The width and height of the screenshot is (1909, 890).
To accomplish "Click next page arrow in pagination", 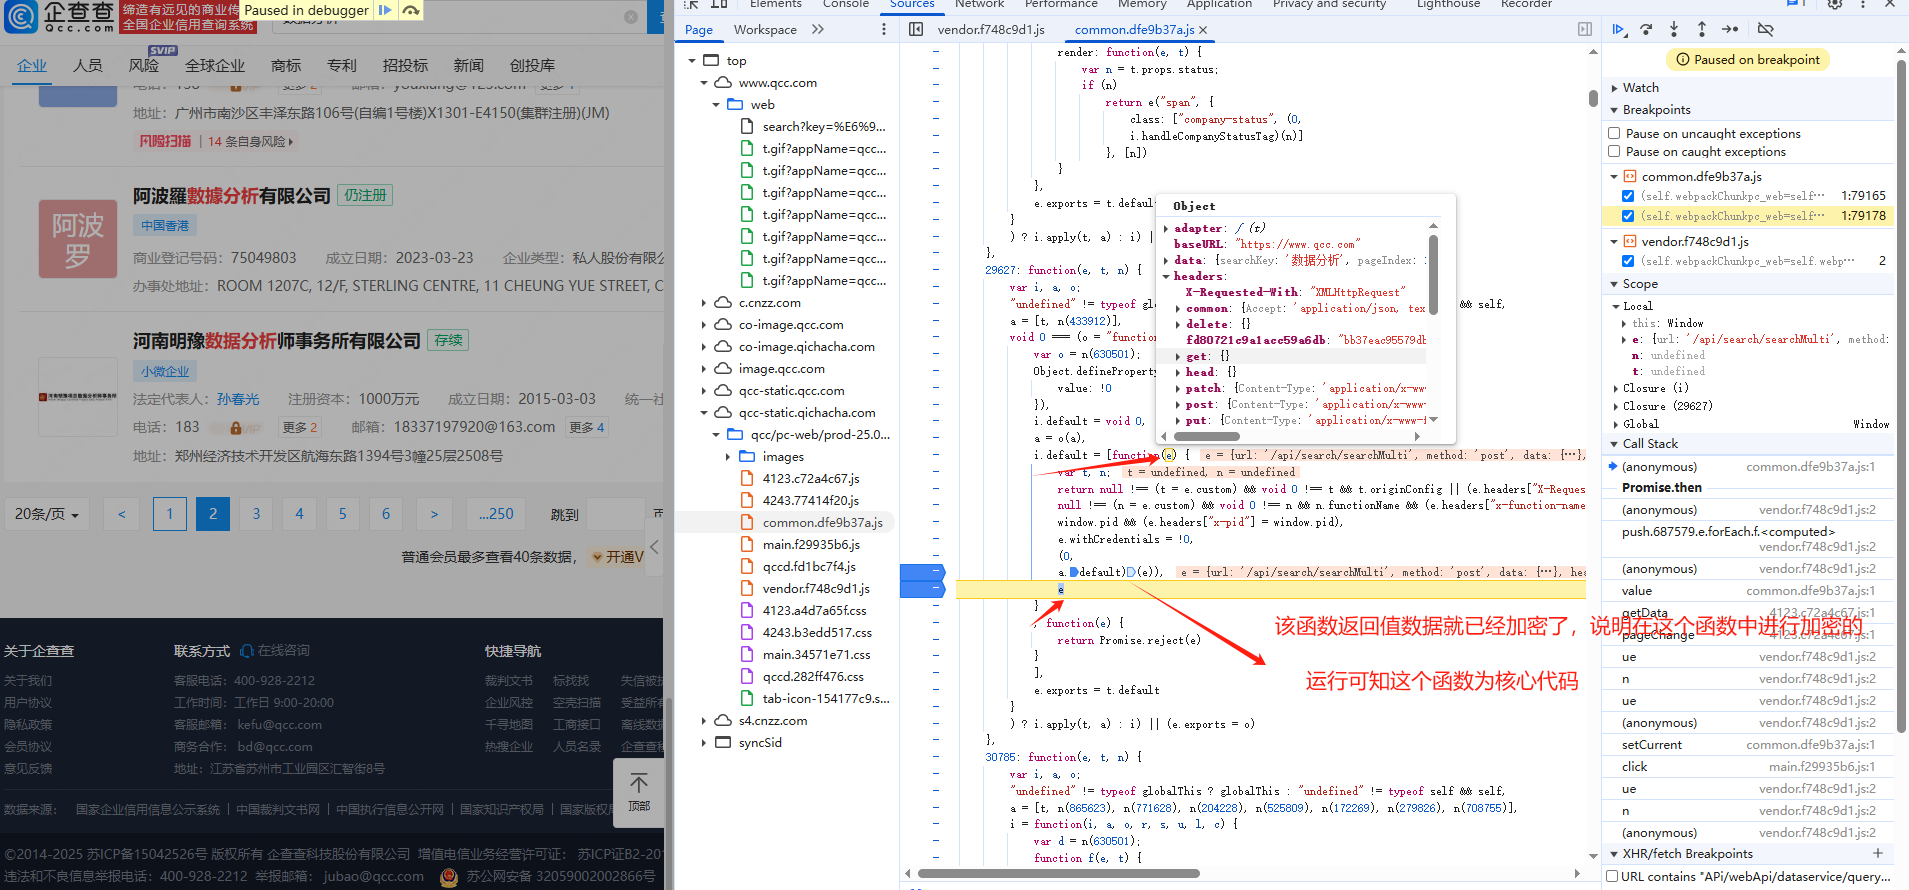I will [x=434, y=514].
